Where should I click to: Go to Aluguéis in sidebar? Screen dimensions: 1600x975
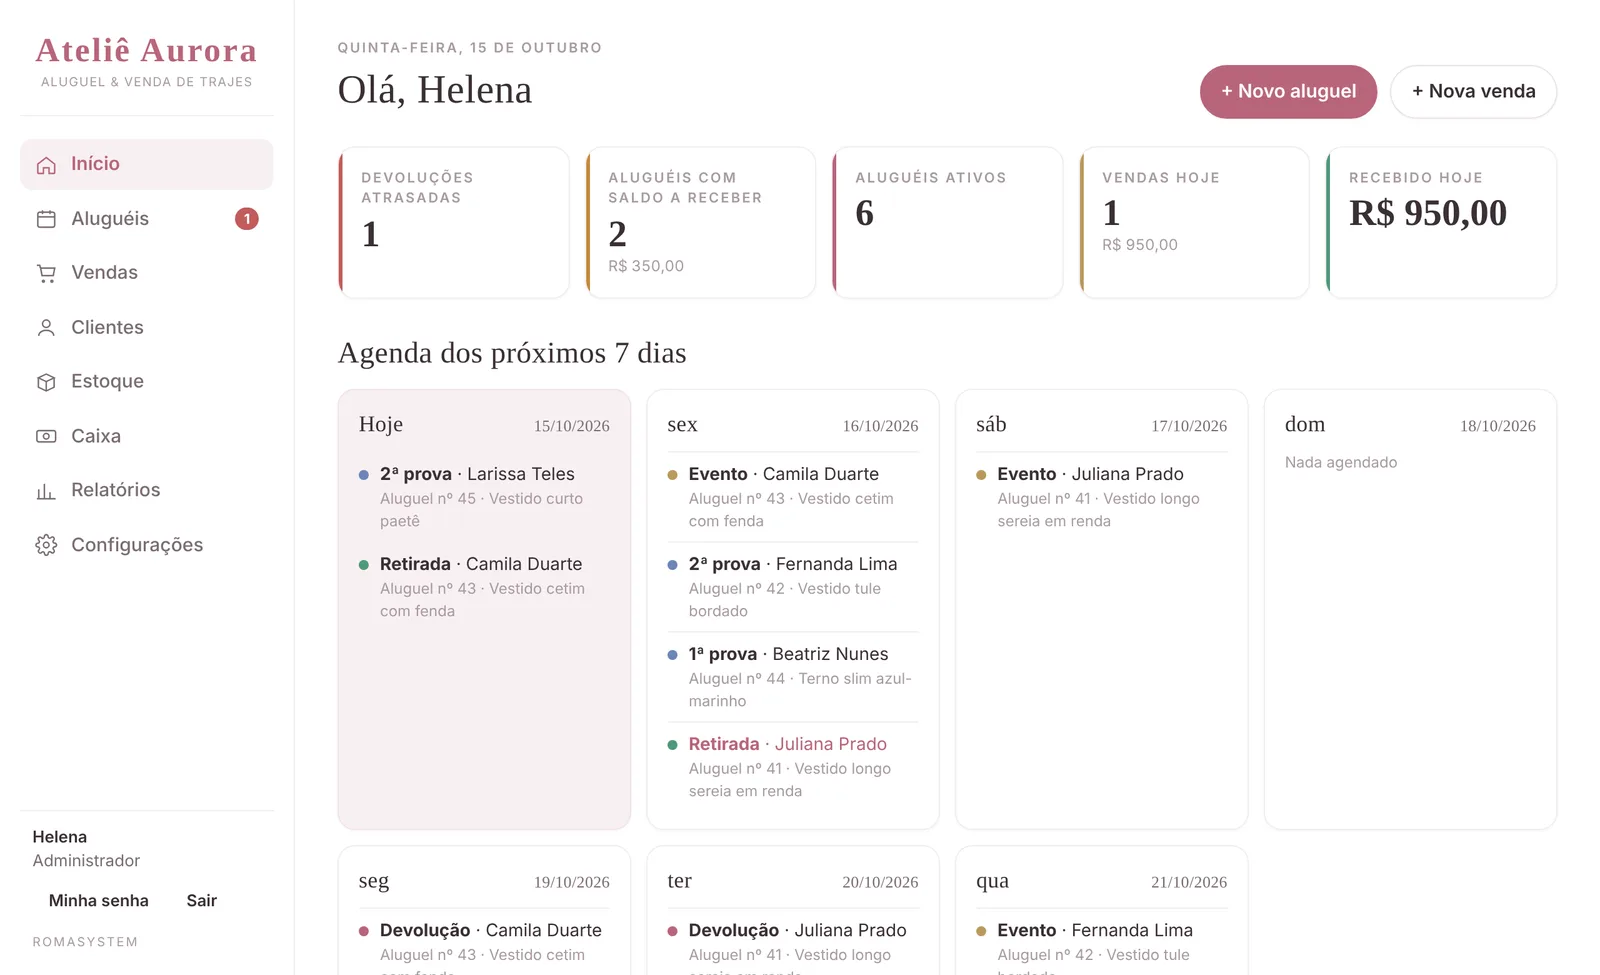point(146,219)
